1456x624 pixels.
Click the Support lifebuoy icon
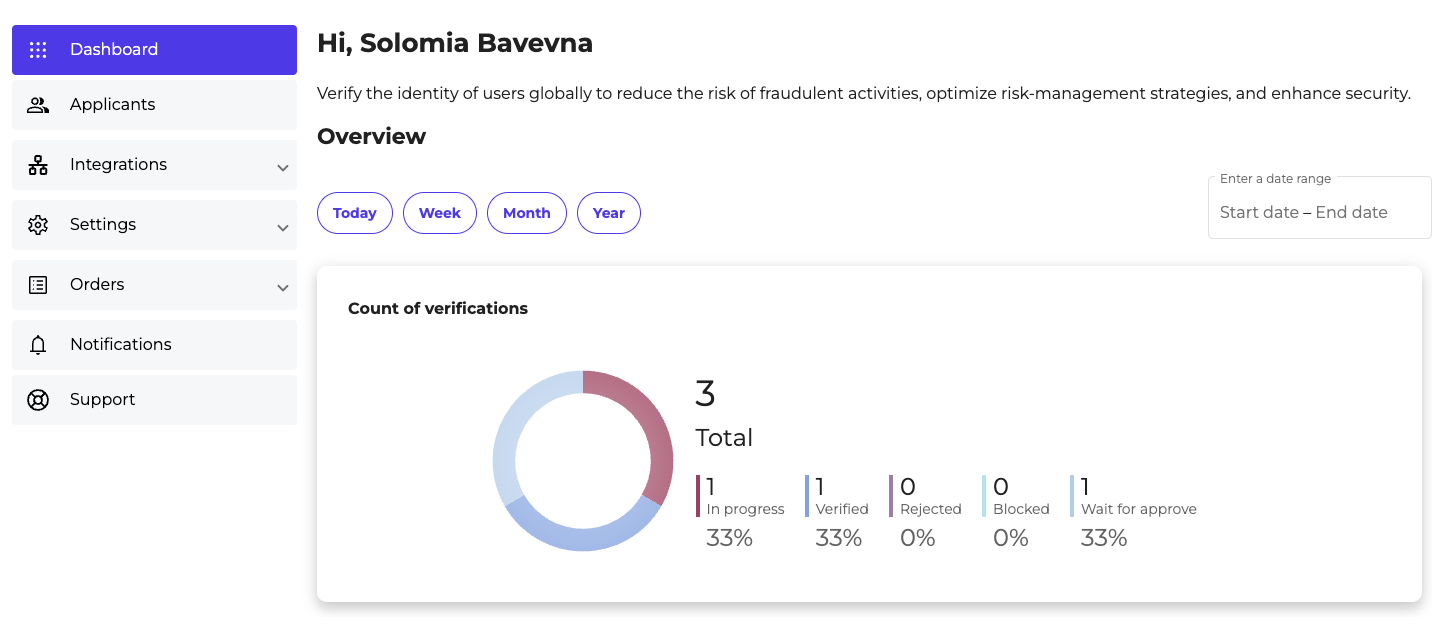(x=38, y=400)
